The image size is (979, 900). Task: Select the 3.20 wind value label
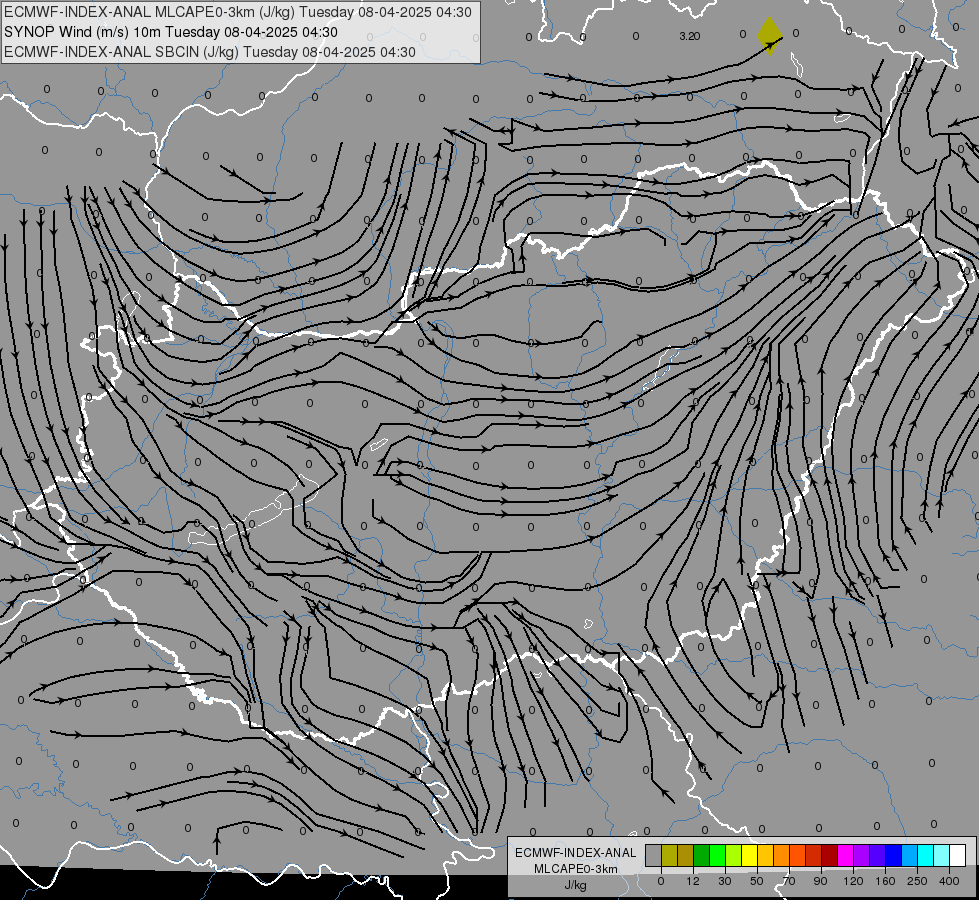pyautogui.click(x=689, y=36)
